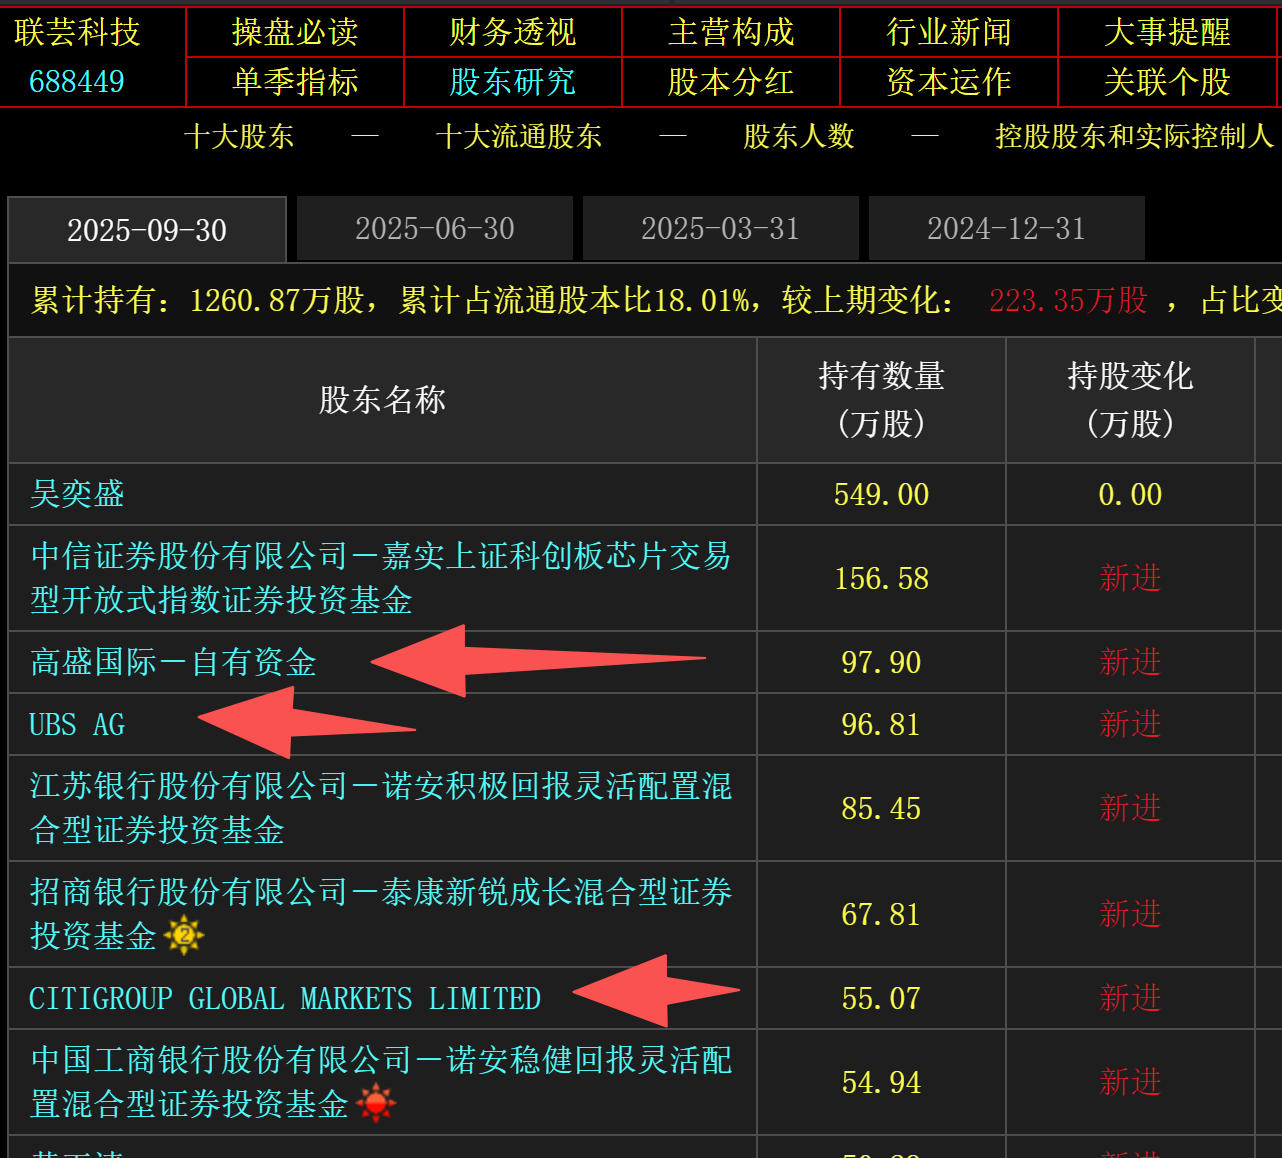Screen dimensions: 1282x1158
Task: Click the 223.35万股 change figure
Action: click(1068, 300)
